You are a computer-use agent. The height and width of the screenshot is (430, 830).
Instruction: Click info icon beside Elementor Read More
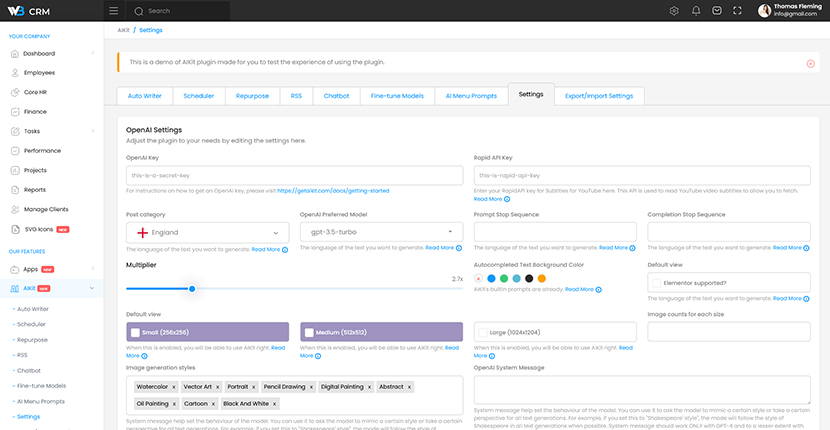tap(806, 299)
